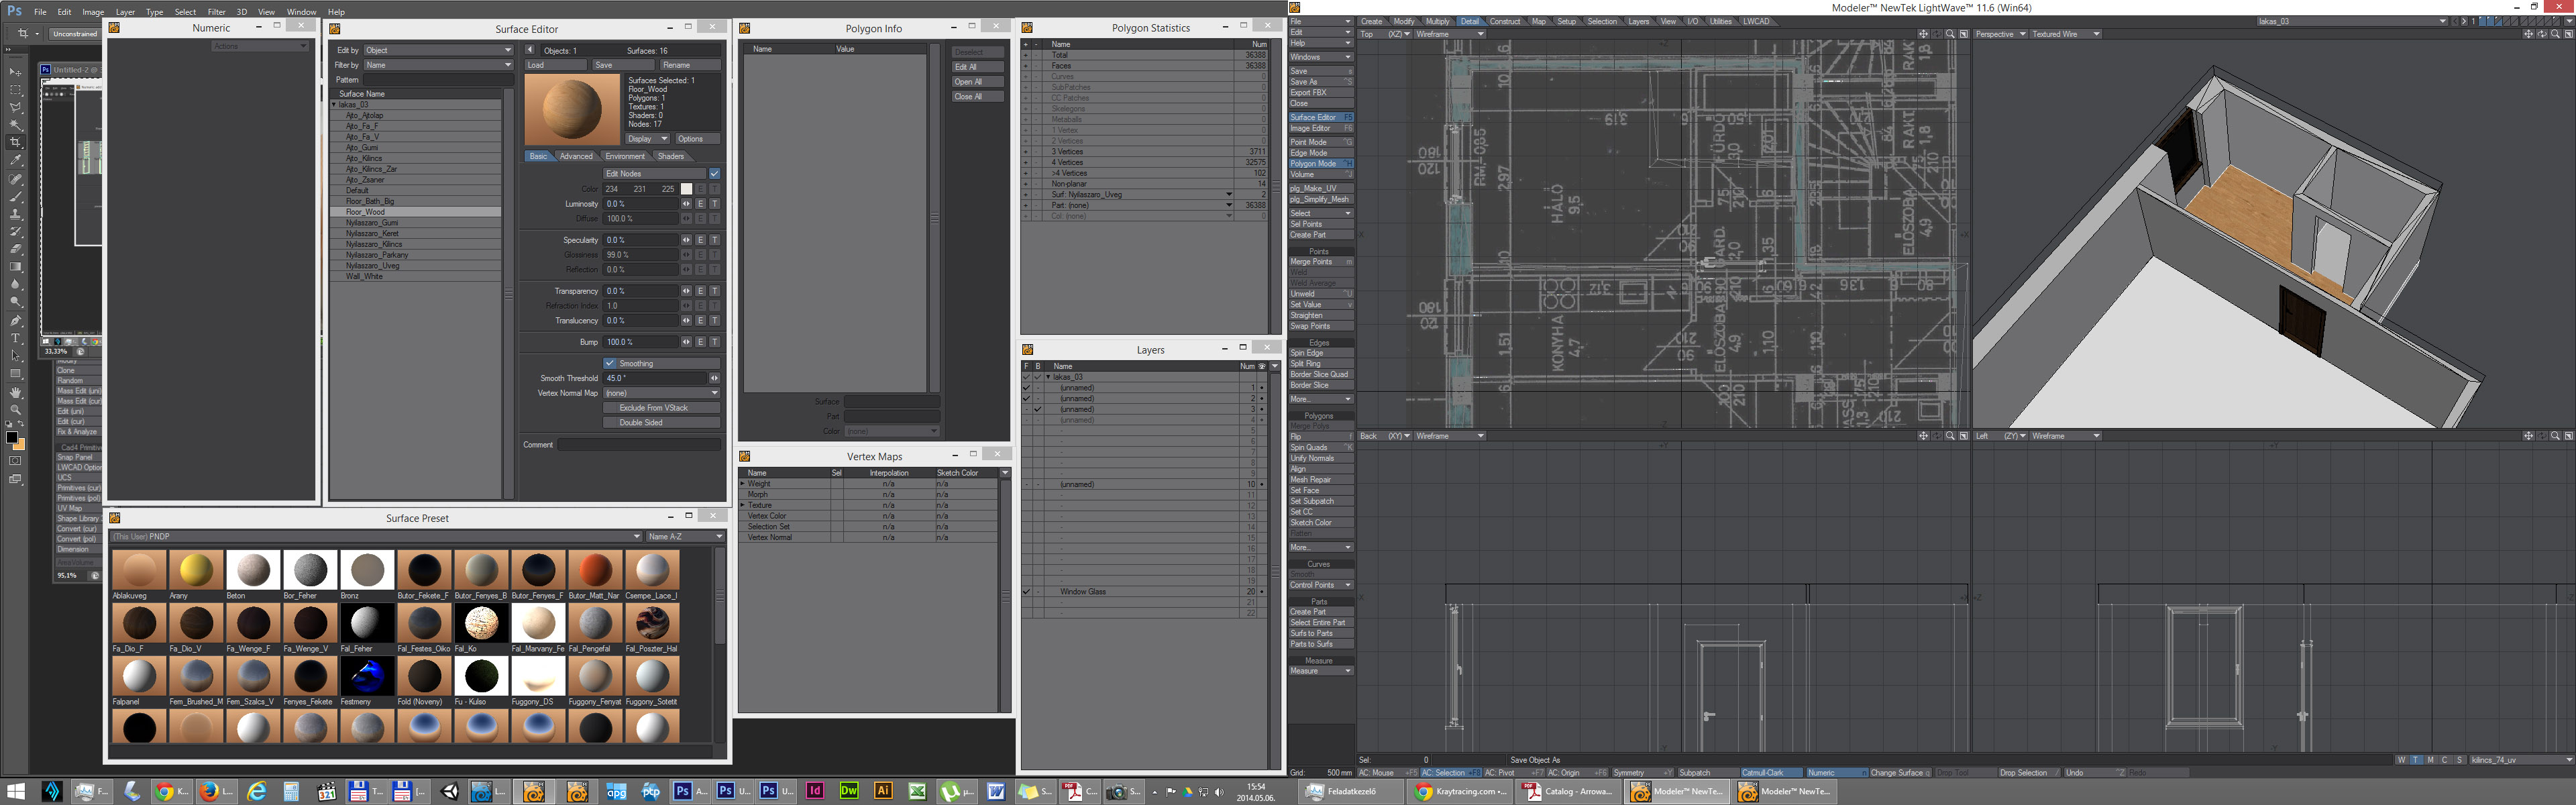Viewport: 2576px width, 805px height.
Task: Select the Photoshop Crop tool
Action: coord(15,143)
